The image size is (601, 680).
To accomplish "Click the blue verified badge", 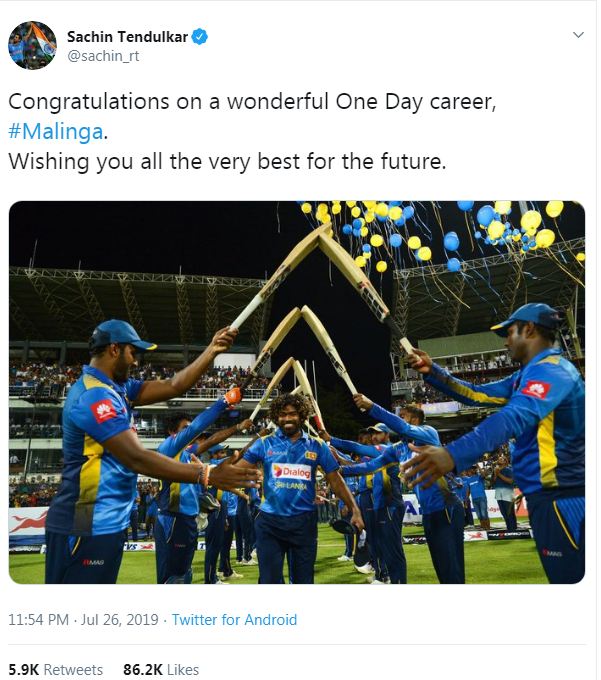I will (x=199, y=37).
